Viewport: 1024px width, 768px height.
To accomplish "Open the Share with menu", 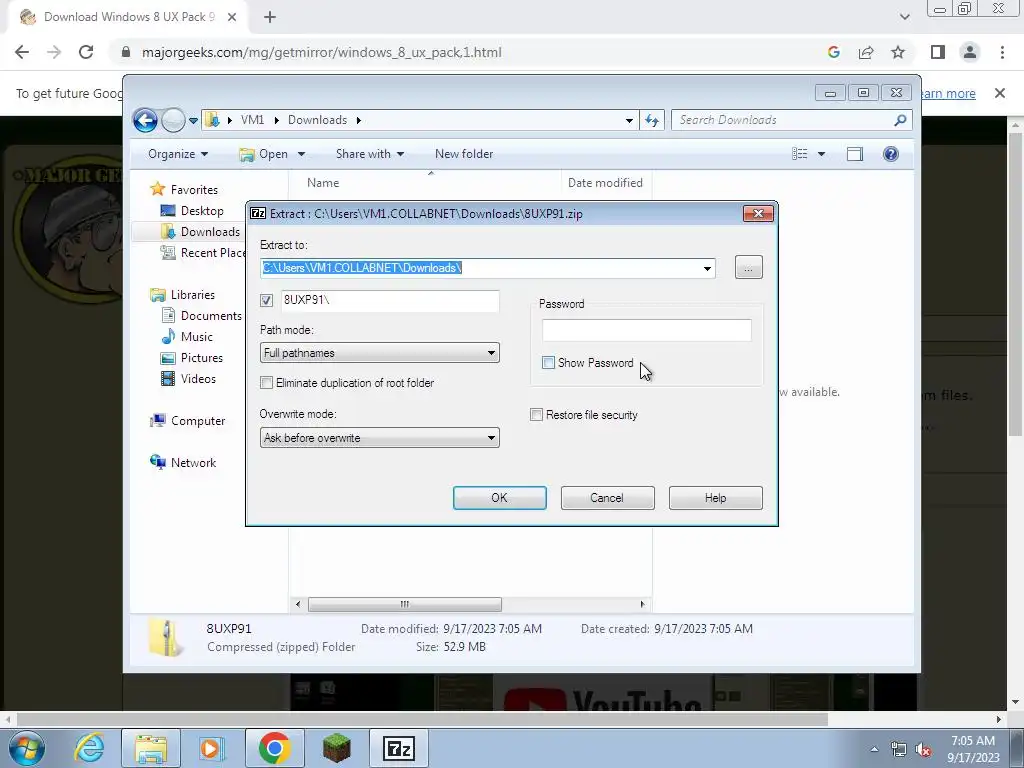I will coord(370,154).
